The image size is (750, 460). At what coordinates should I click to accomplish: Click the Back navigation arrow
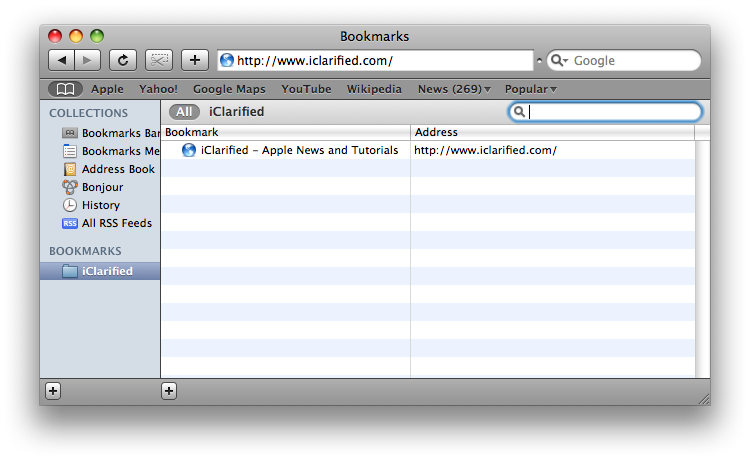[x=62, y=60]
